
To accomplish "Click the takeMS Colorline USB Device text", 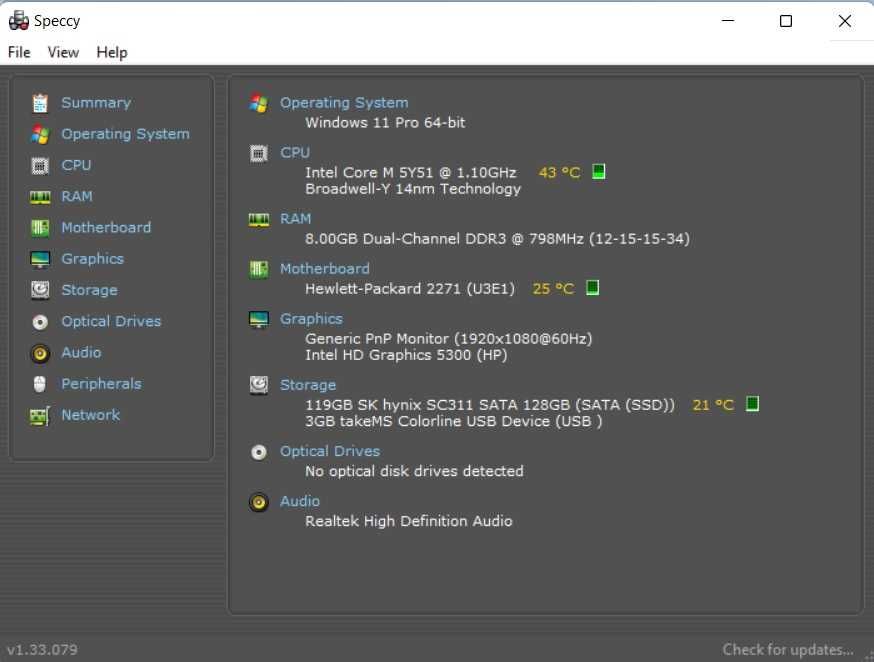I will pyautogui.click(x=454, y=421).
